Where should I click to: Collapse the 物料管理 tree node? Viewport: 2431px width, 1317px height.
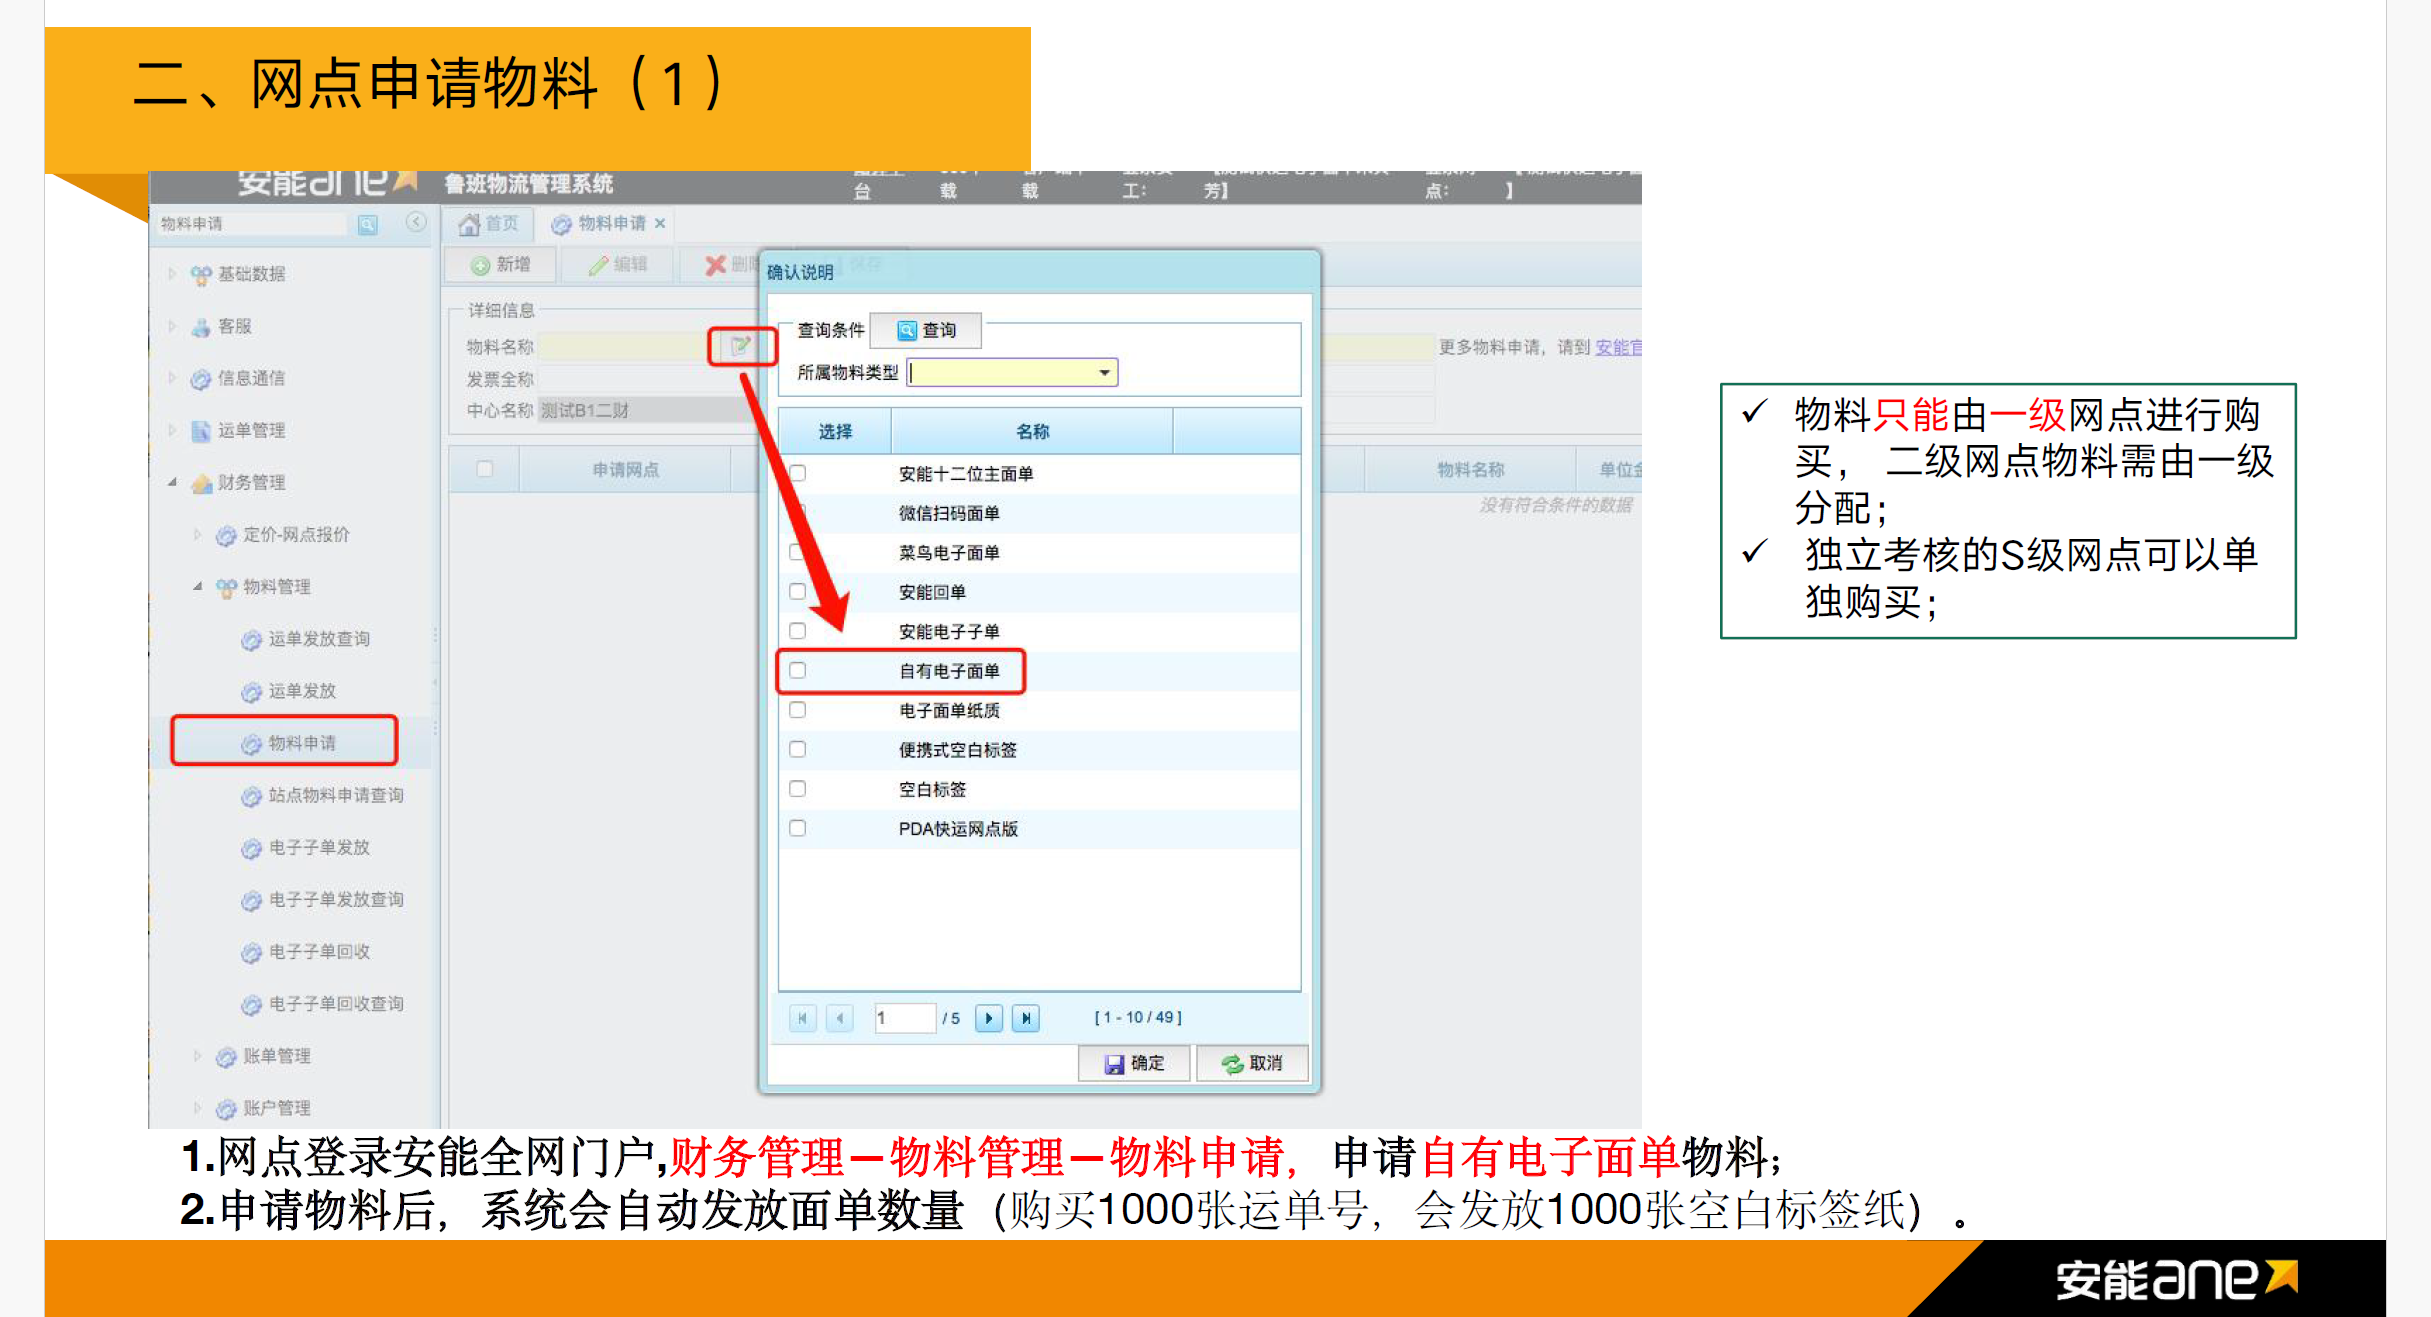point(198,586)
